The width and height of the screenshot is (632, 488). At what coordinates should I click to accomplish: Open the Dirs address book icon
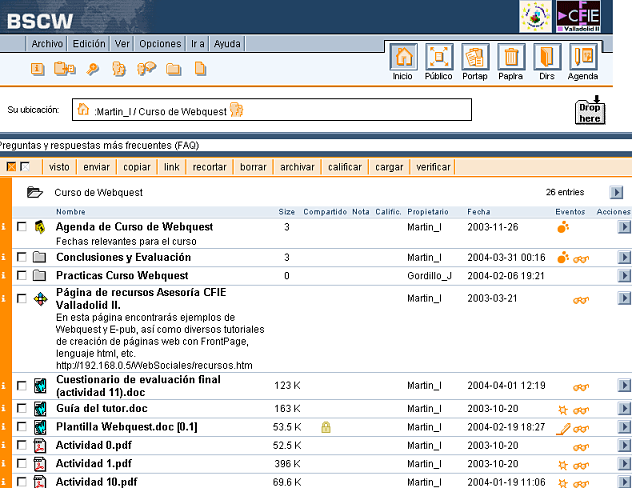[x=546, y=61]
